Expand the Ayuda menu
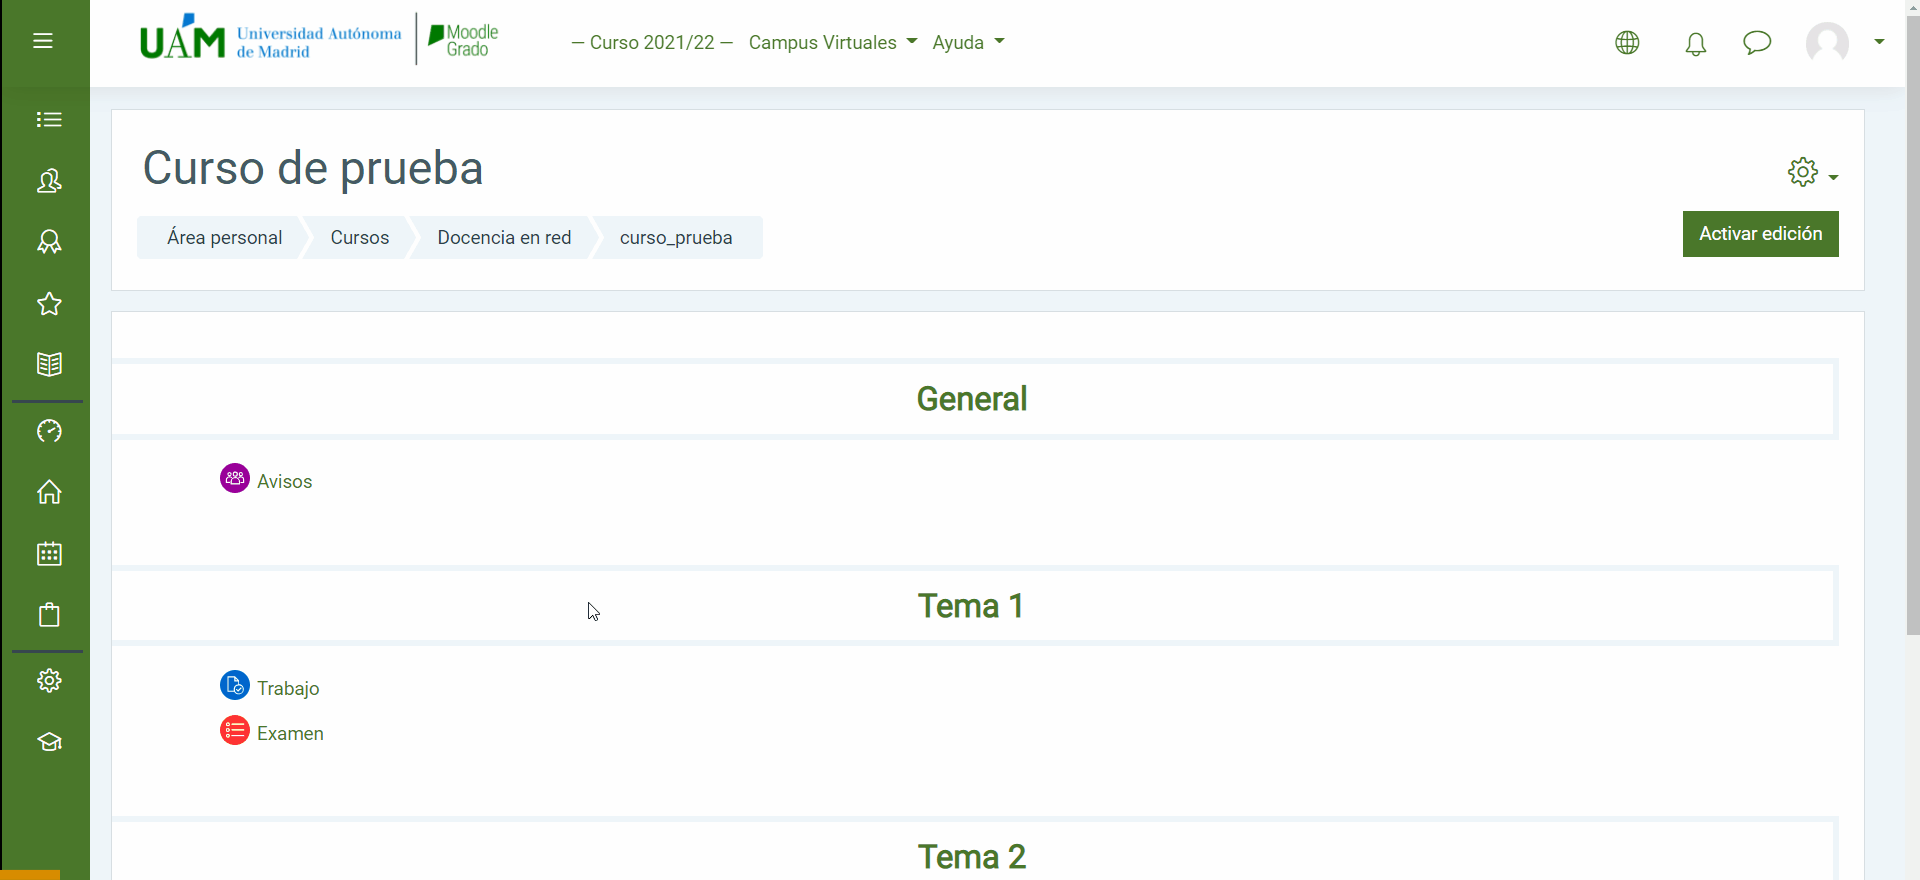This screenshot has height=880, width=1920. pos(967,43)
